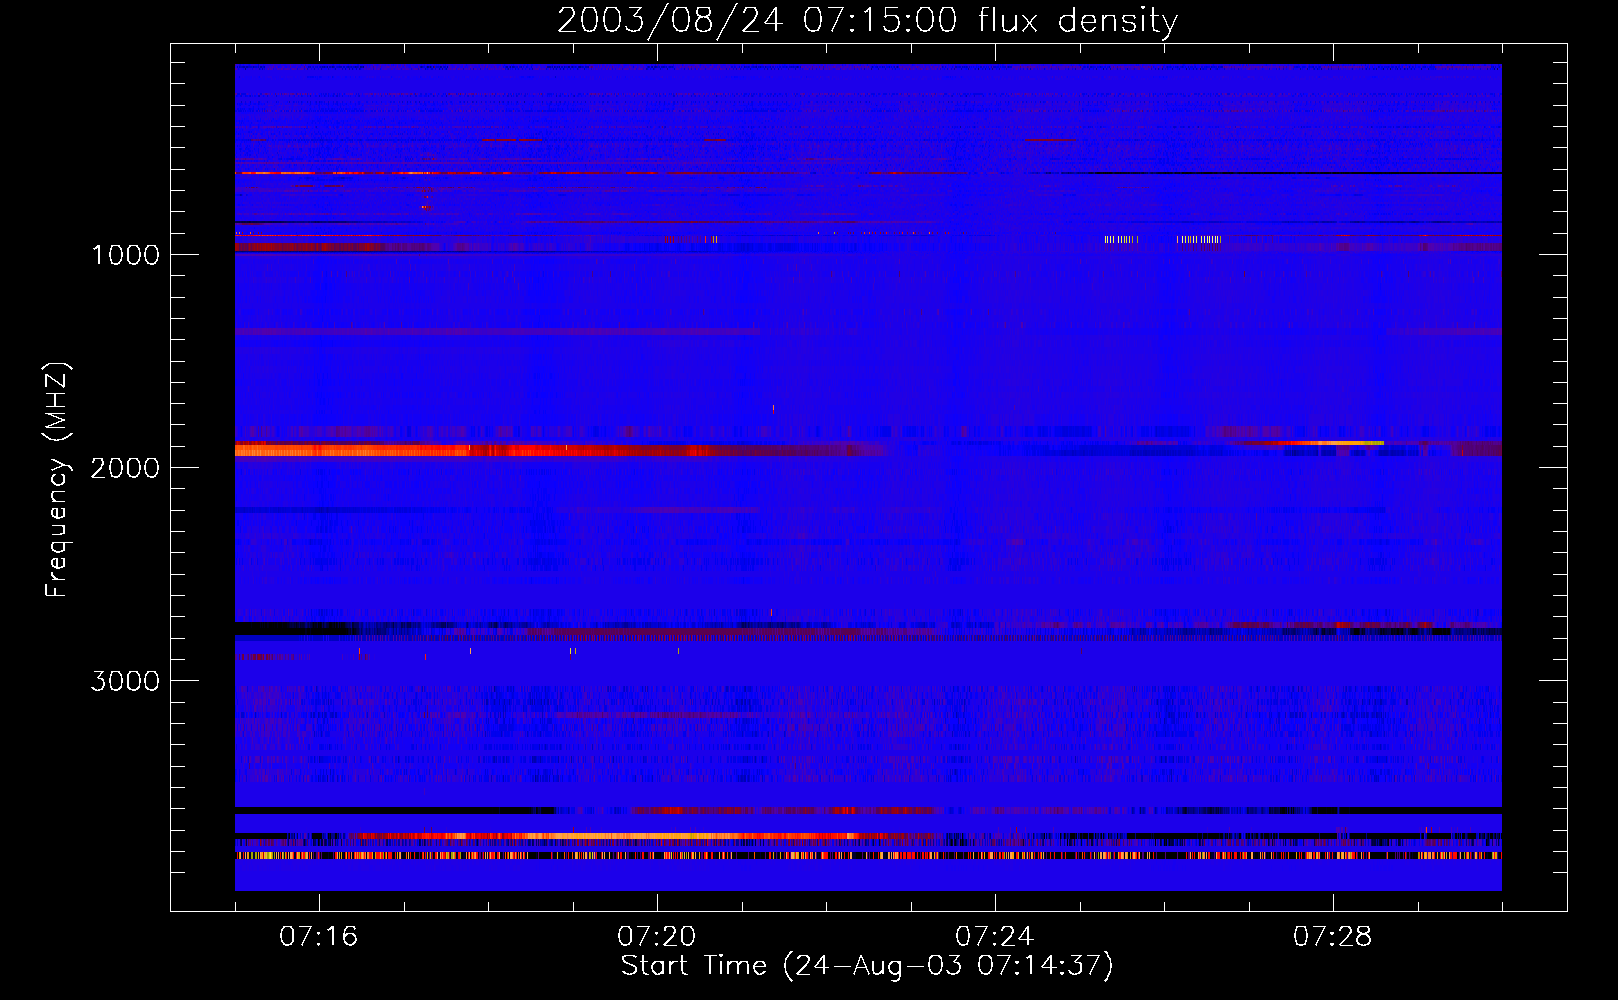1618x1000 pixels.
Task: Click the 'Frequency (MHZ)' axis label
Action: (56, 481)
